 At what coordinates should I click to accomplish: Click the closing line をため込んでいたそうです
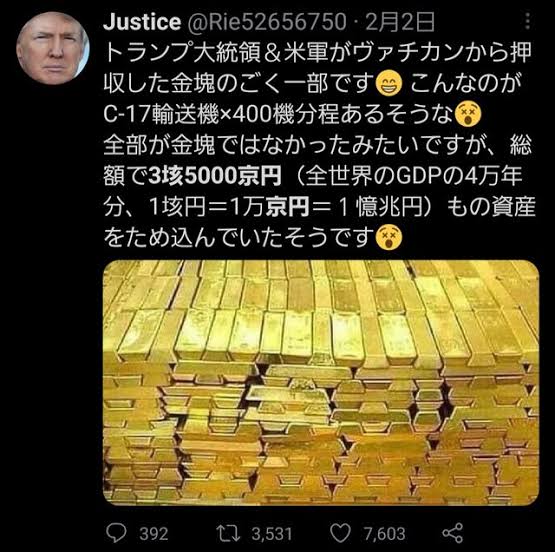(239, 237)
